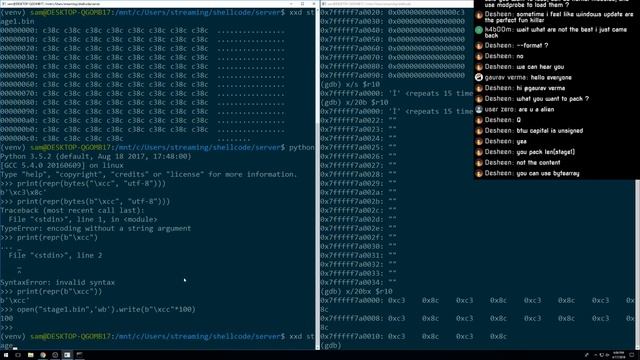Click the gdb address line 0x7fffff7a0034
Screen dimensions: 640x360
(358, 282)
